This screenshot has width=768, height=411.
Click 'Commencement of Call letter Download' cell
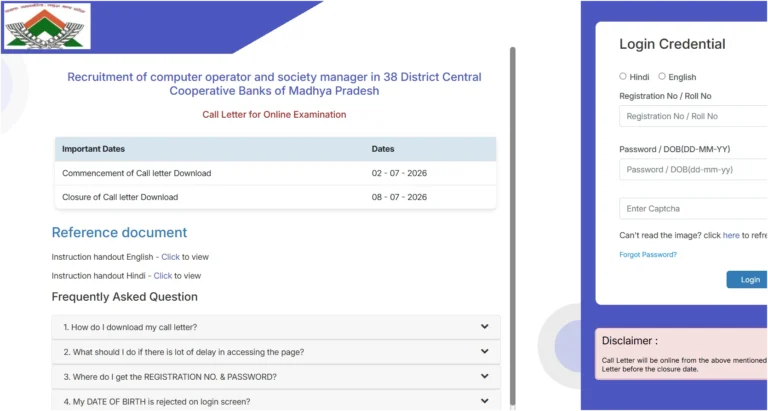137,173
